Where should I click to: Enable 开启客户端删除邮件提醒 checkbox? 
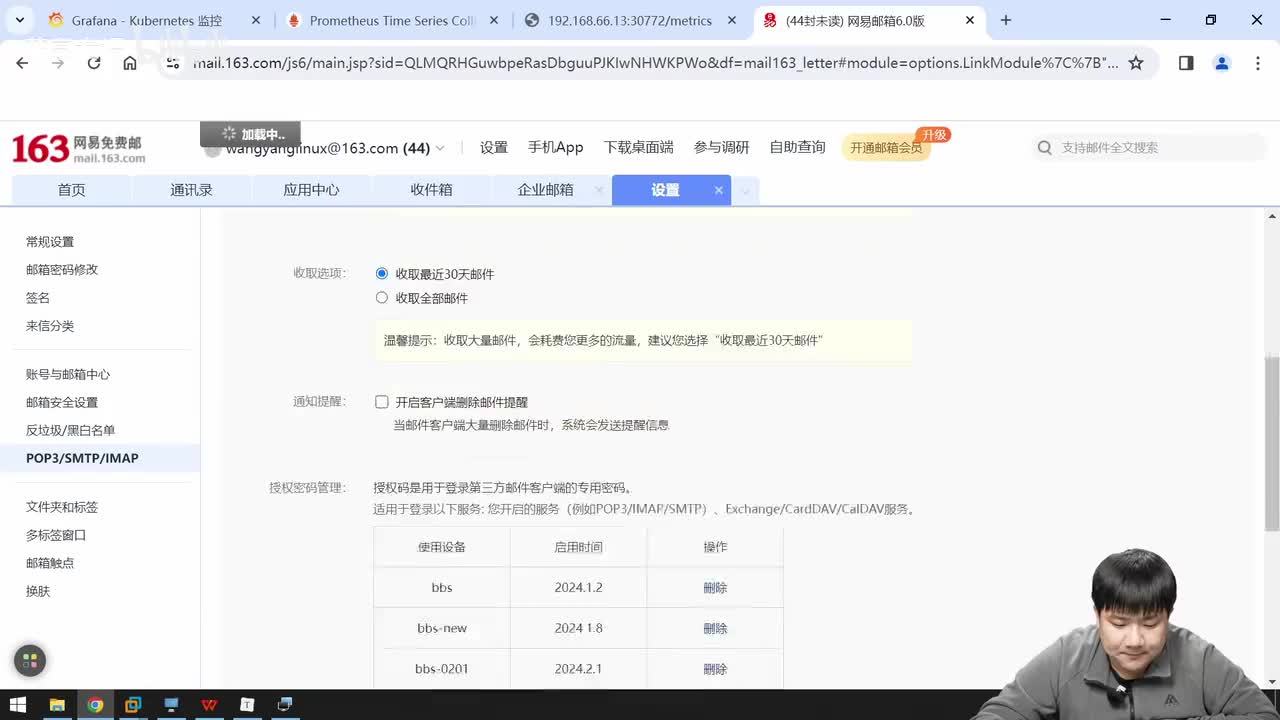pyautogui.click(x=381, y=402)
